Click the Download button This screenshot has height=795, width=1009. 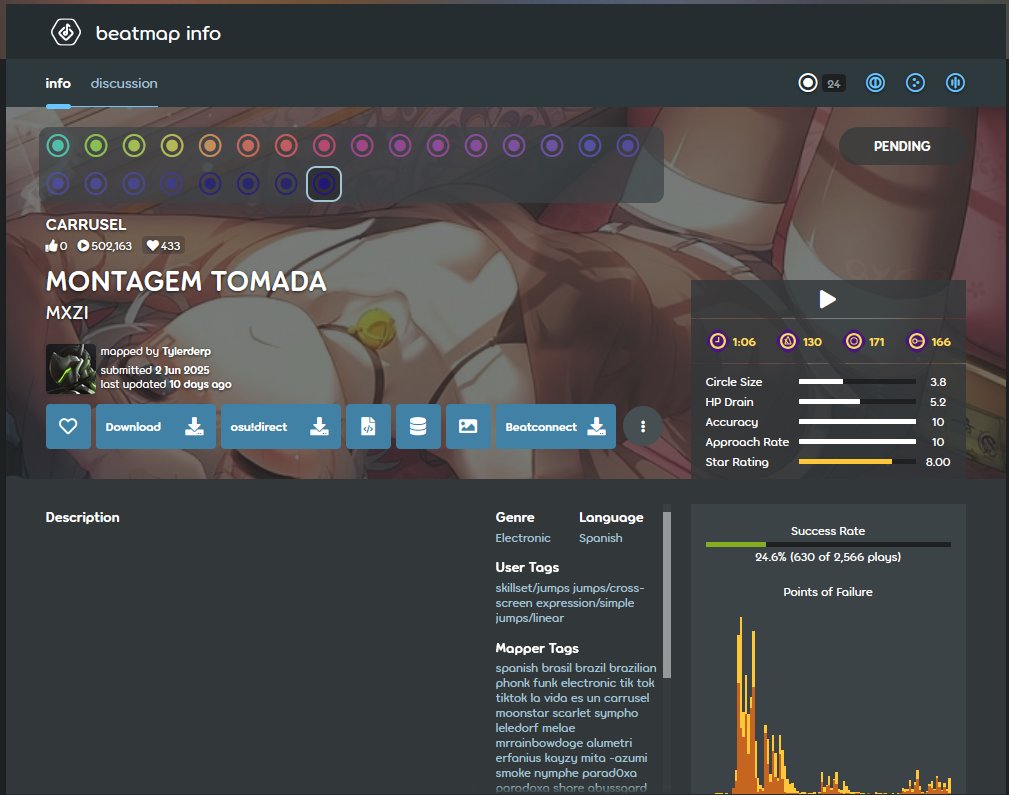[156, 426]
